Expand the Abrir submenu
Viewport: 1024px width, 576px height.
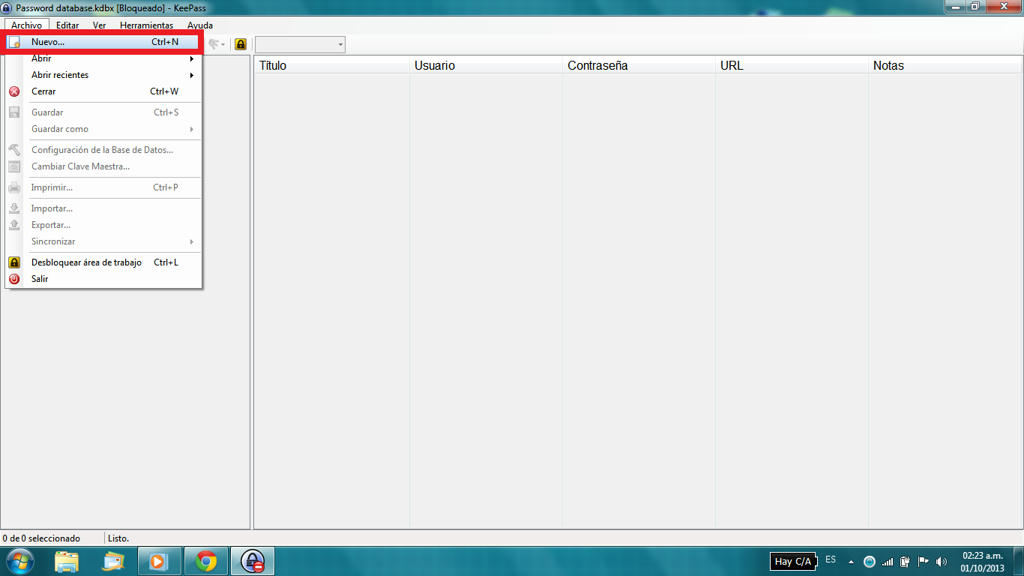click(104, 59)
